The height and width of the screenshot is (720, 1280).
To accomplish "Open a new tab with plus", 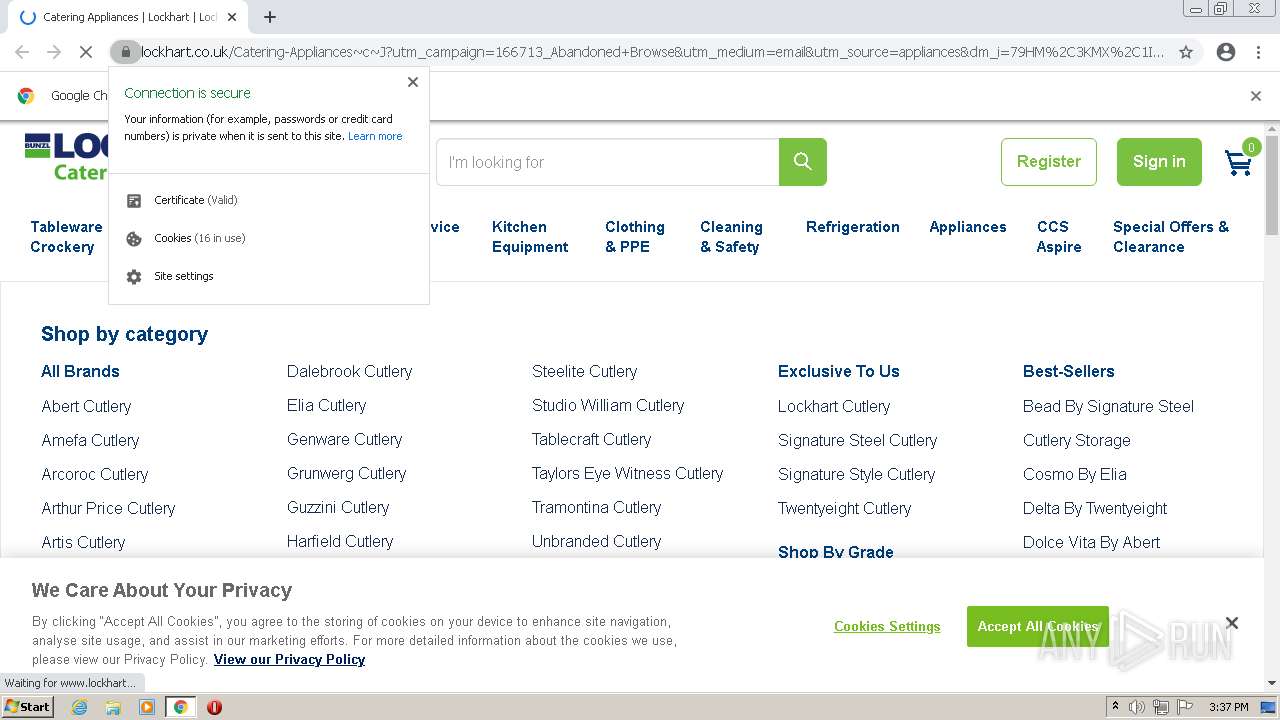I will [x=270, y=17].
